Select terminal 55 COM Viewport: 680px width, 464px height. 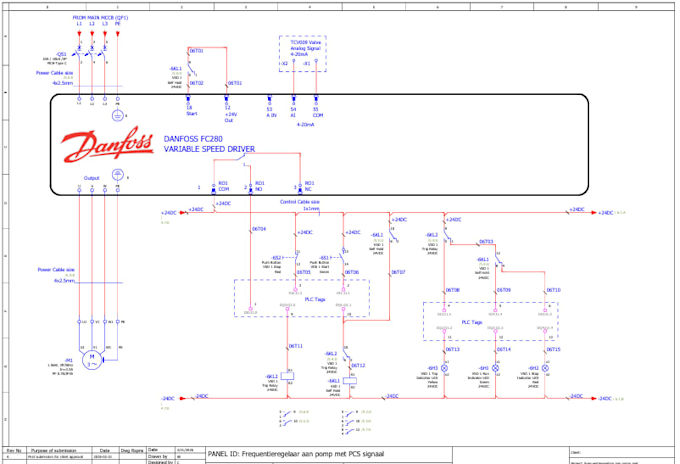pyautogui.click(x=316, y=99)
